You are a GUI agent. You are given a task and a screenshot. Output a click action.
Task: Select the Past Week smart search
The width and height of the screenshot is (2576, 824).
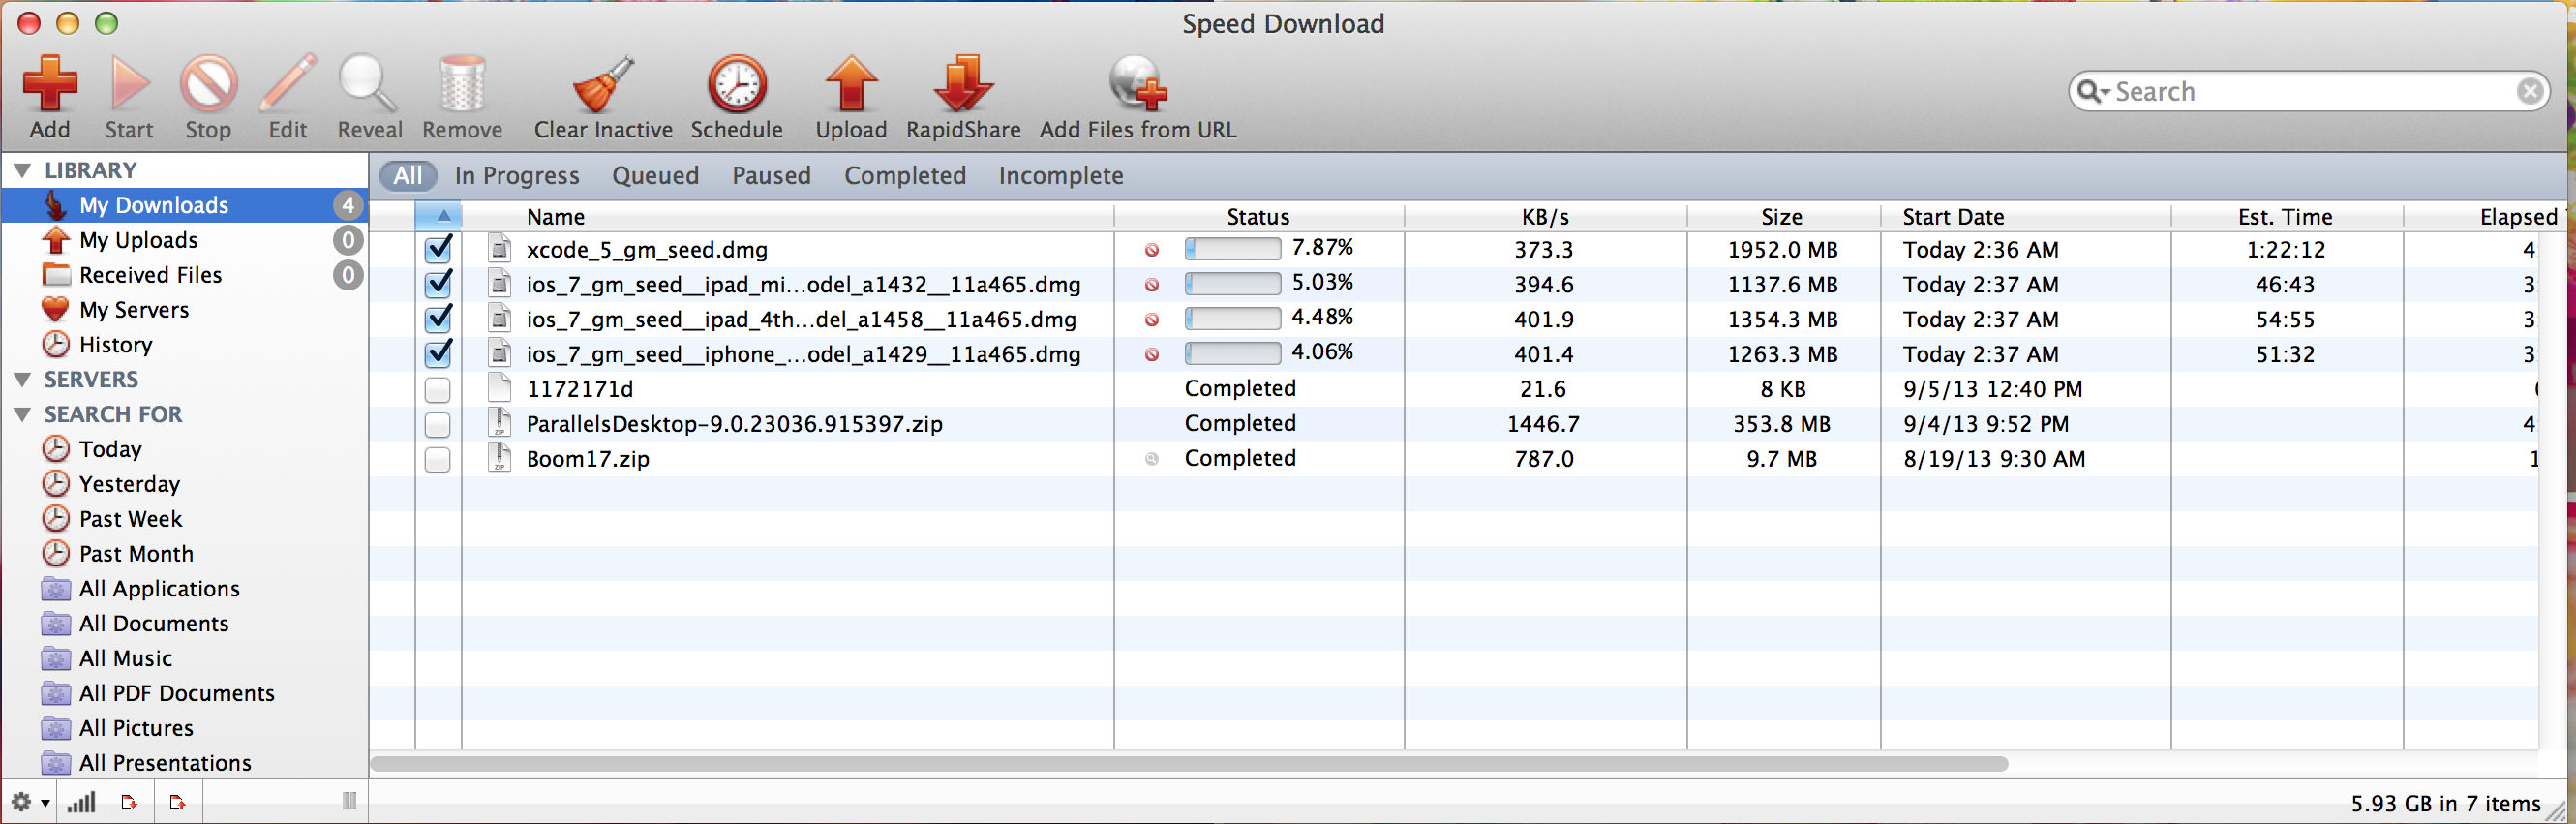click(184, 519)
